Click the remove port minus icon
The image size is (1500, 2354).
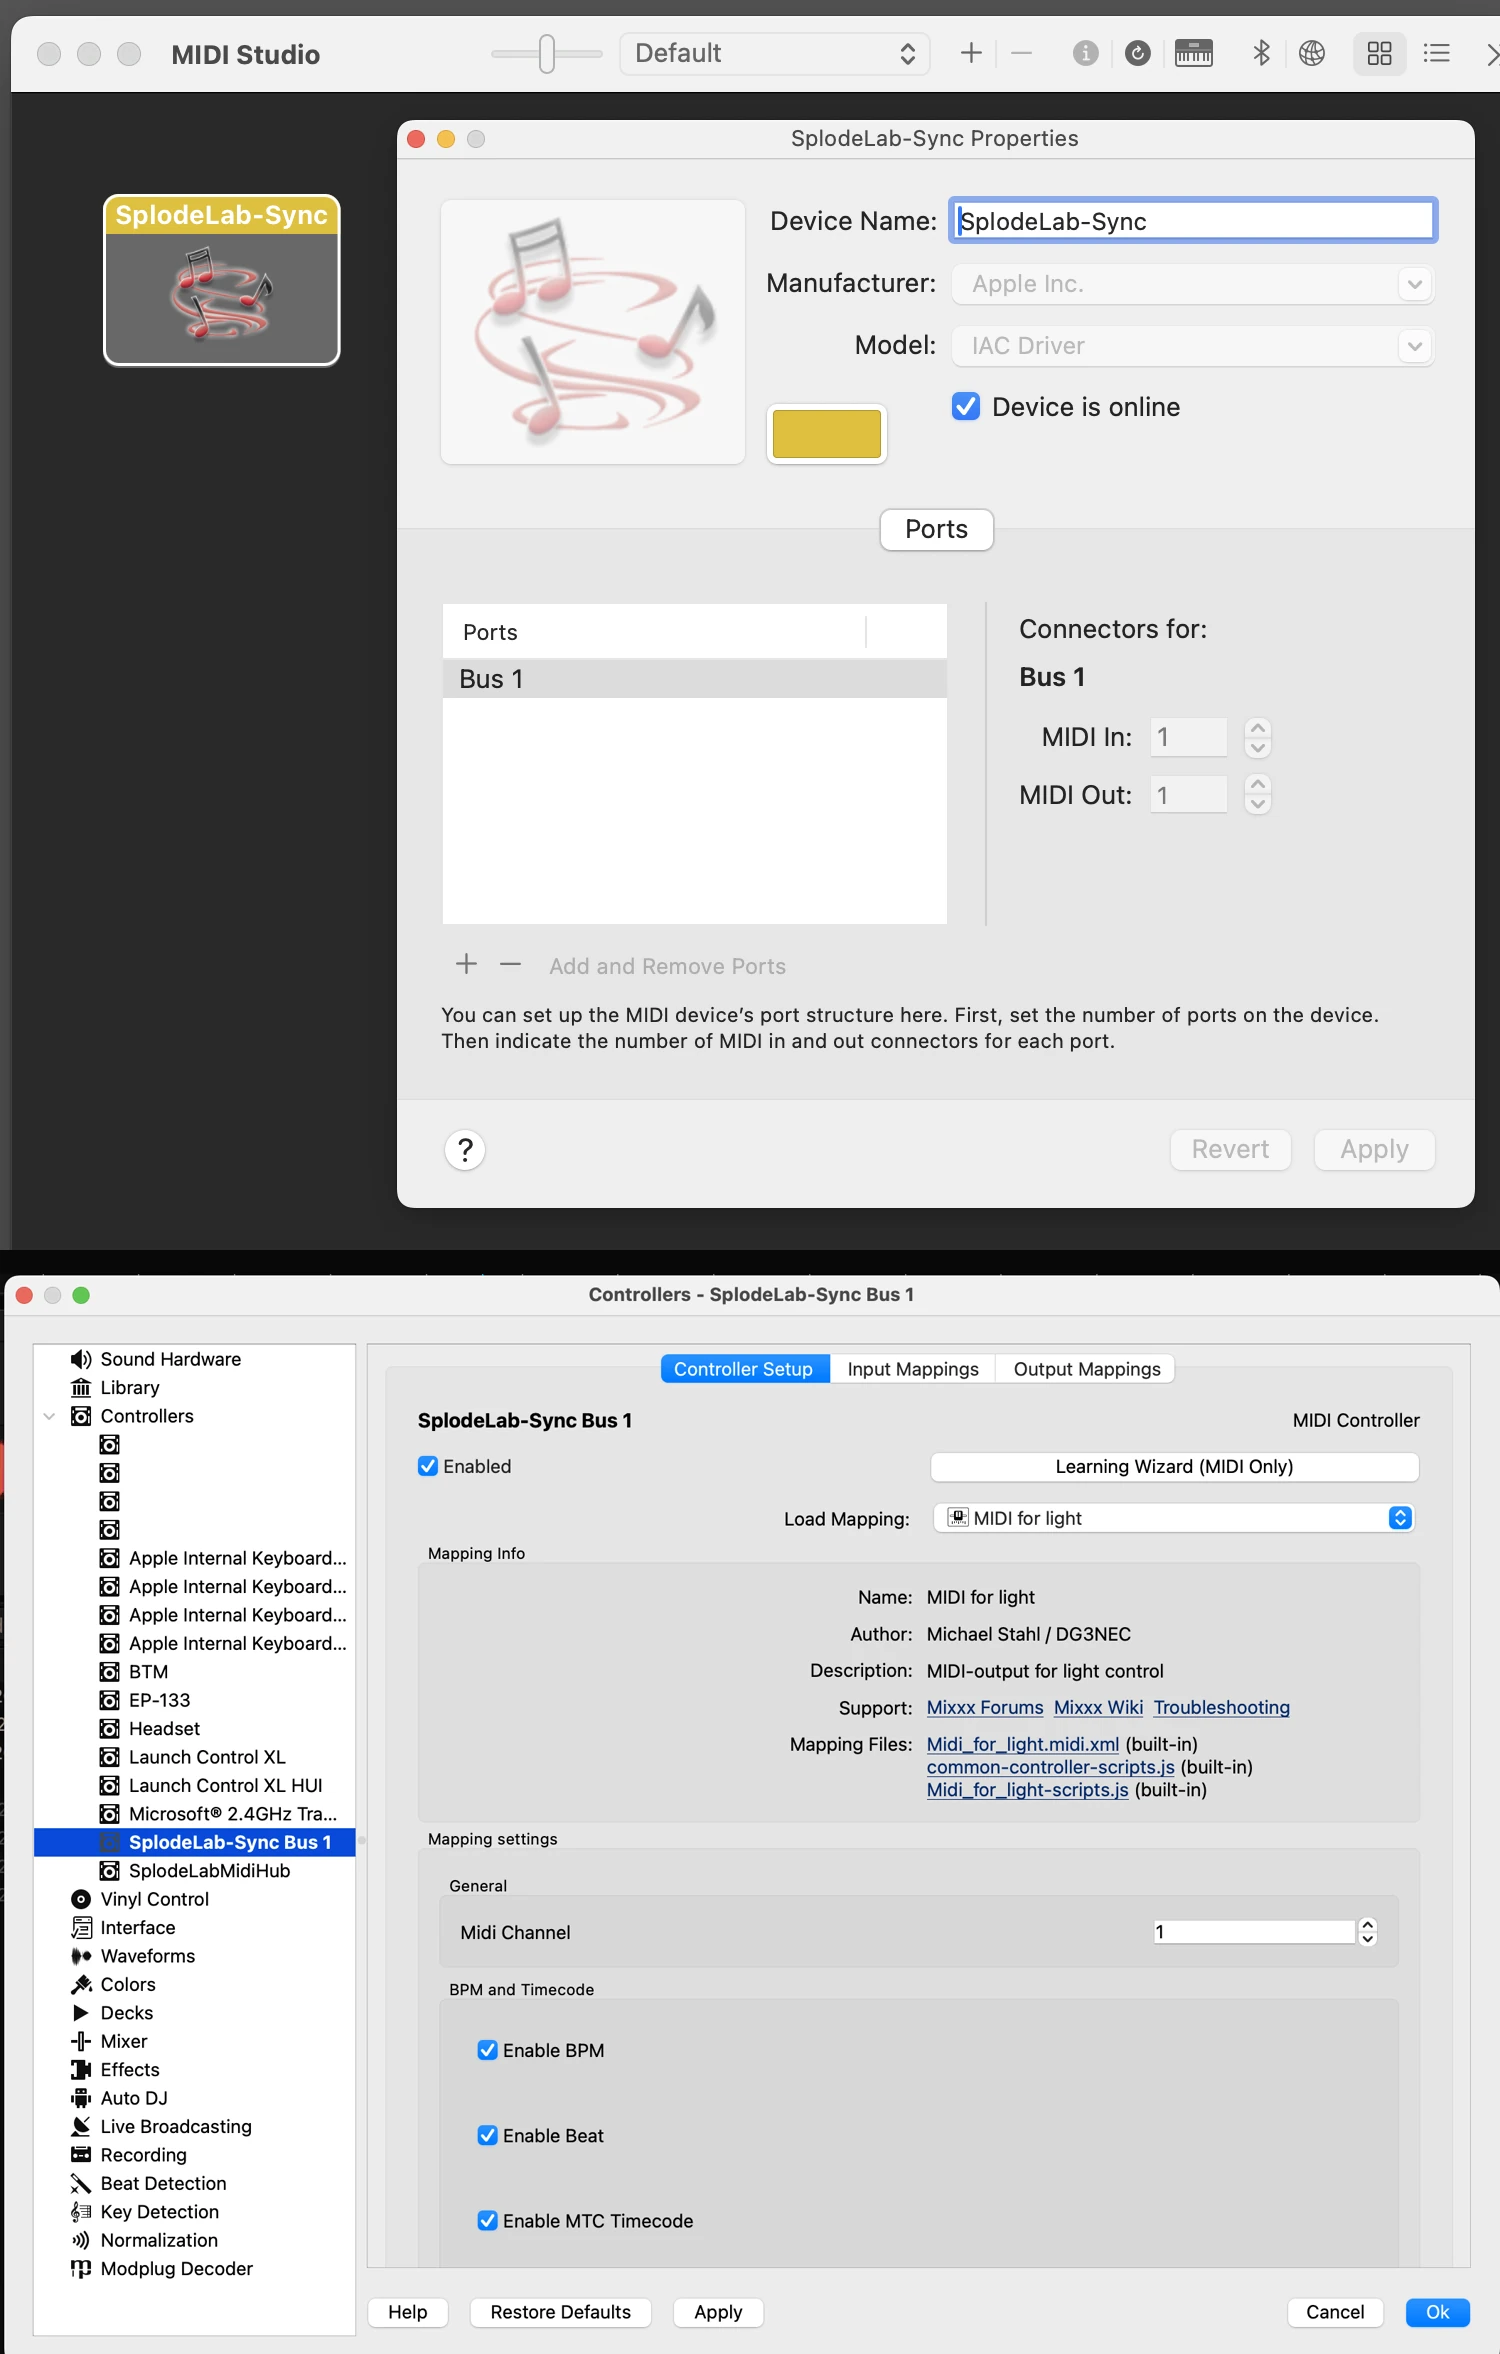coord(510,964)
